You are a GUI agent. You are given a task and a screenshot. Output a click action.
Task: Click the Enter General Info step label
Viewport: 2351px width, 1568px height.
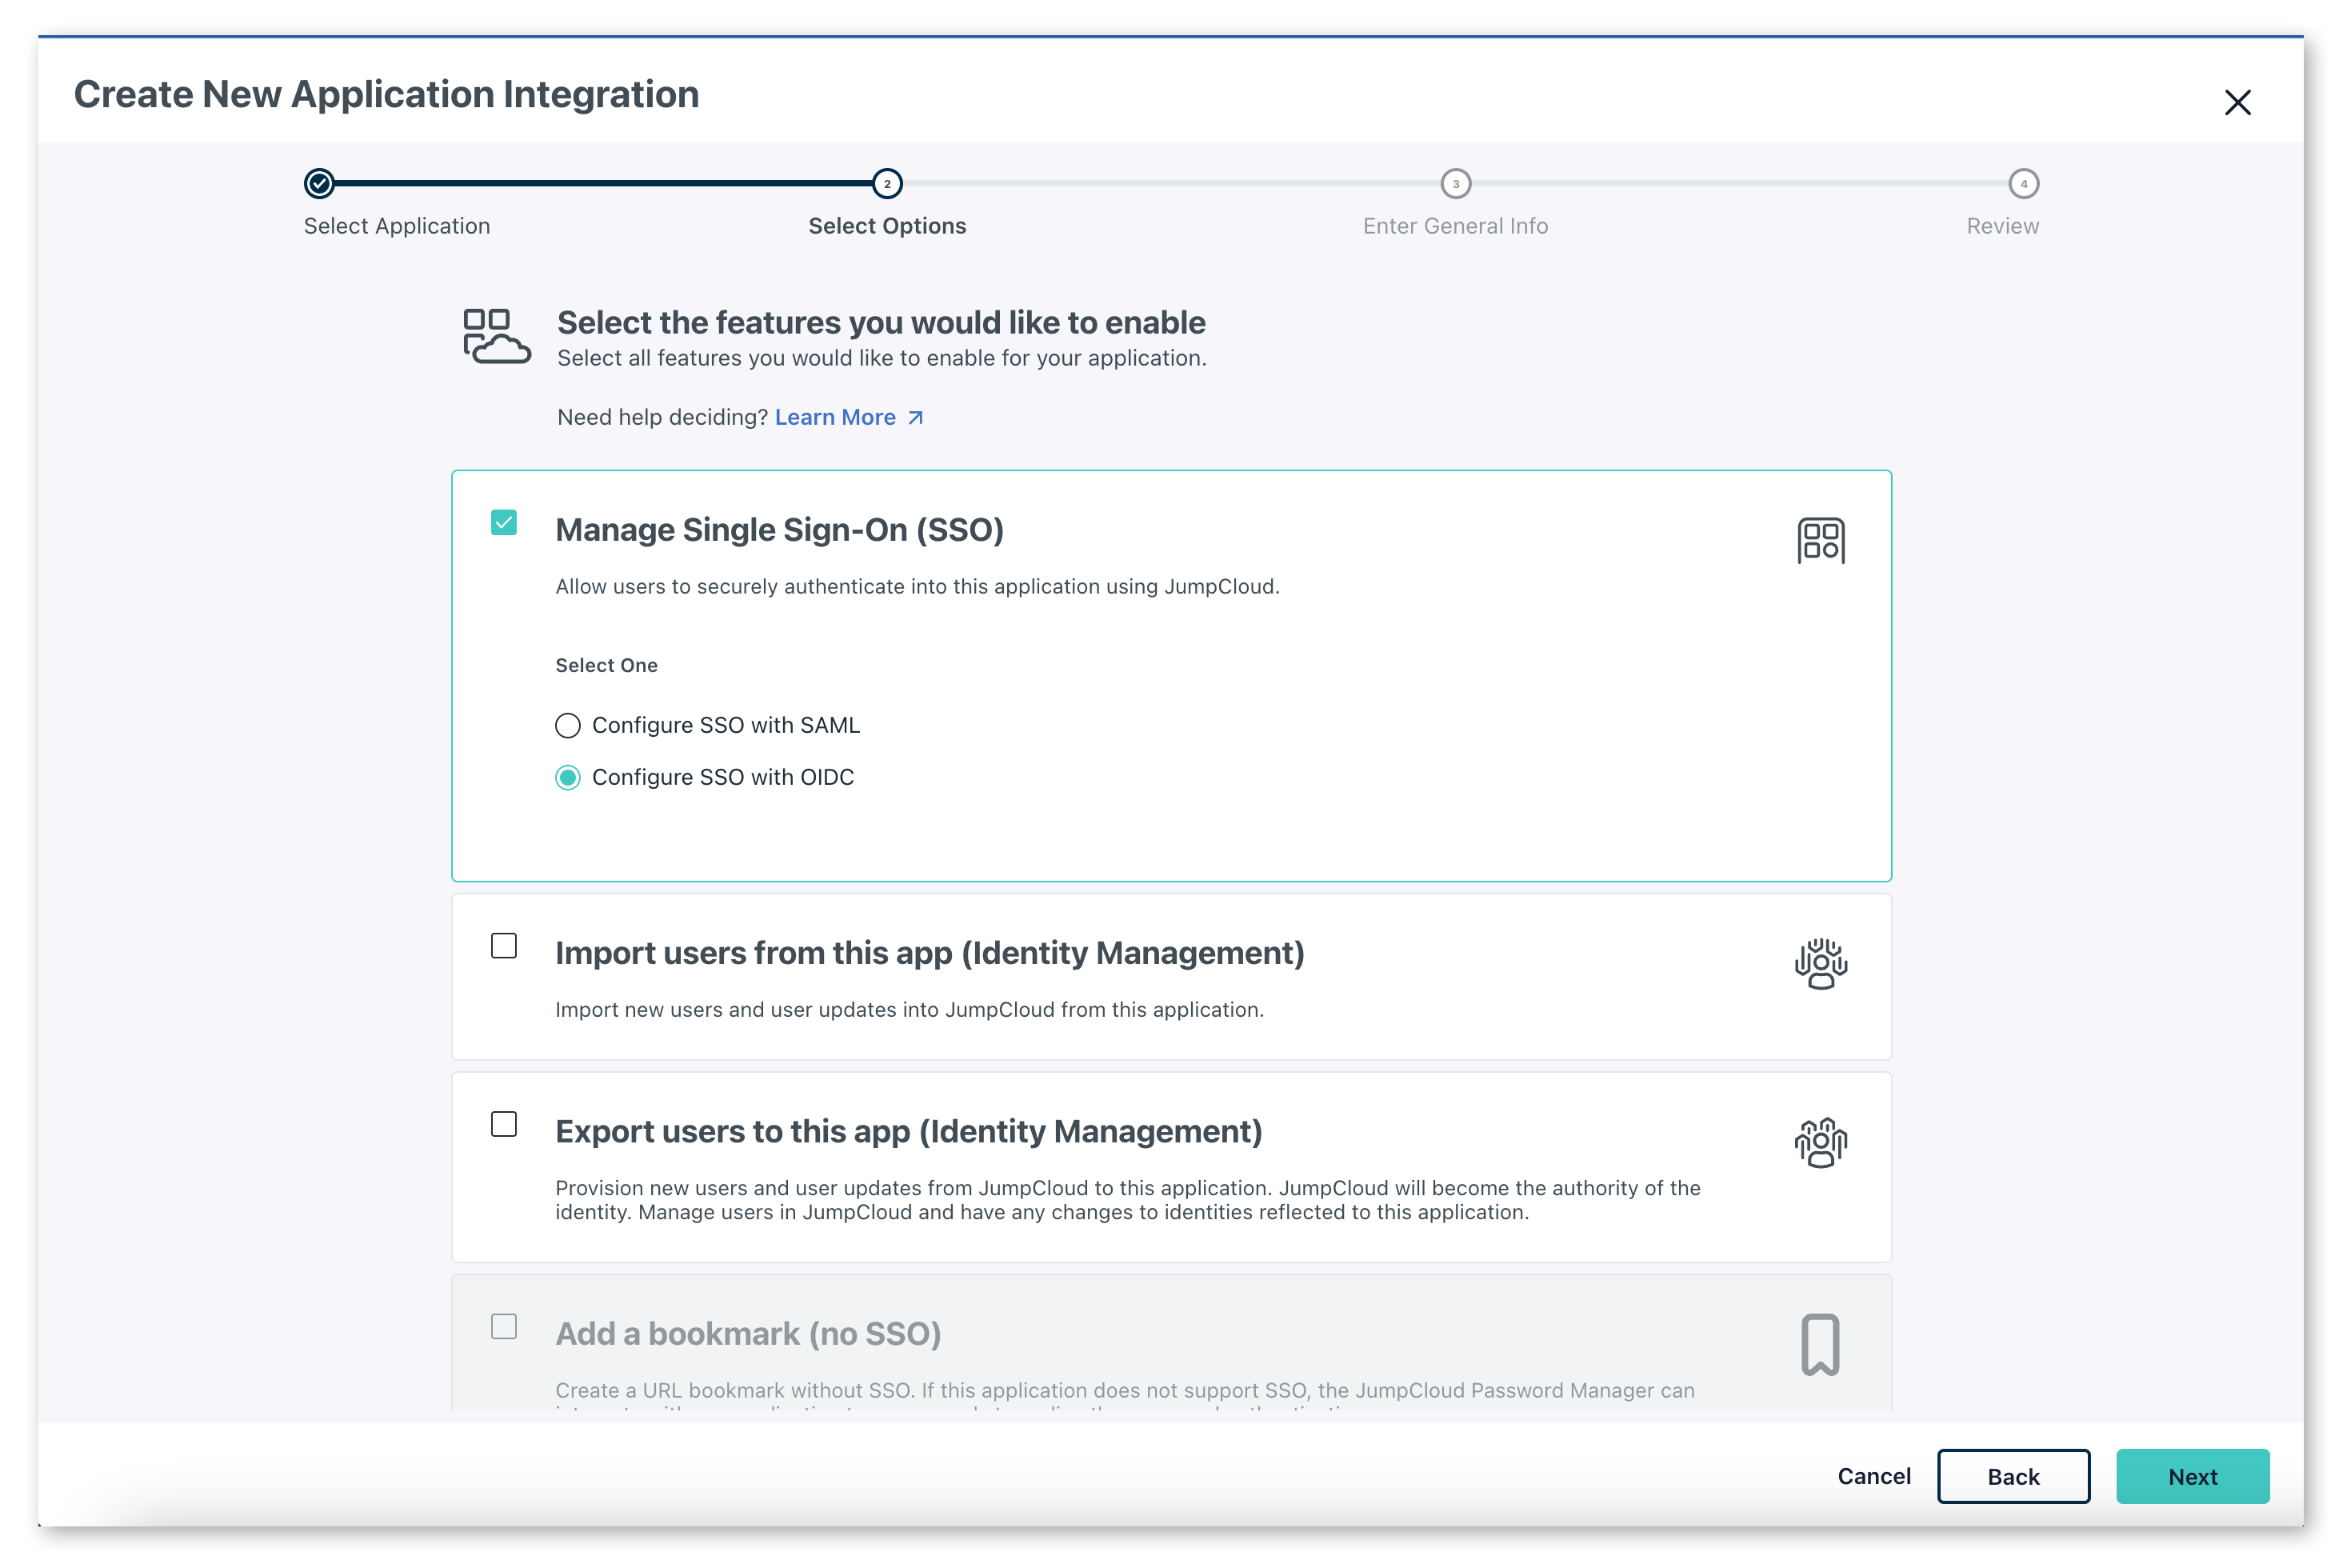1455,226
